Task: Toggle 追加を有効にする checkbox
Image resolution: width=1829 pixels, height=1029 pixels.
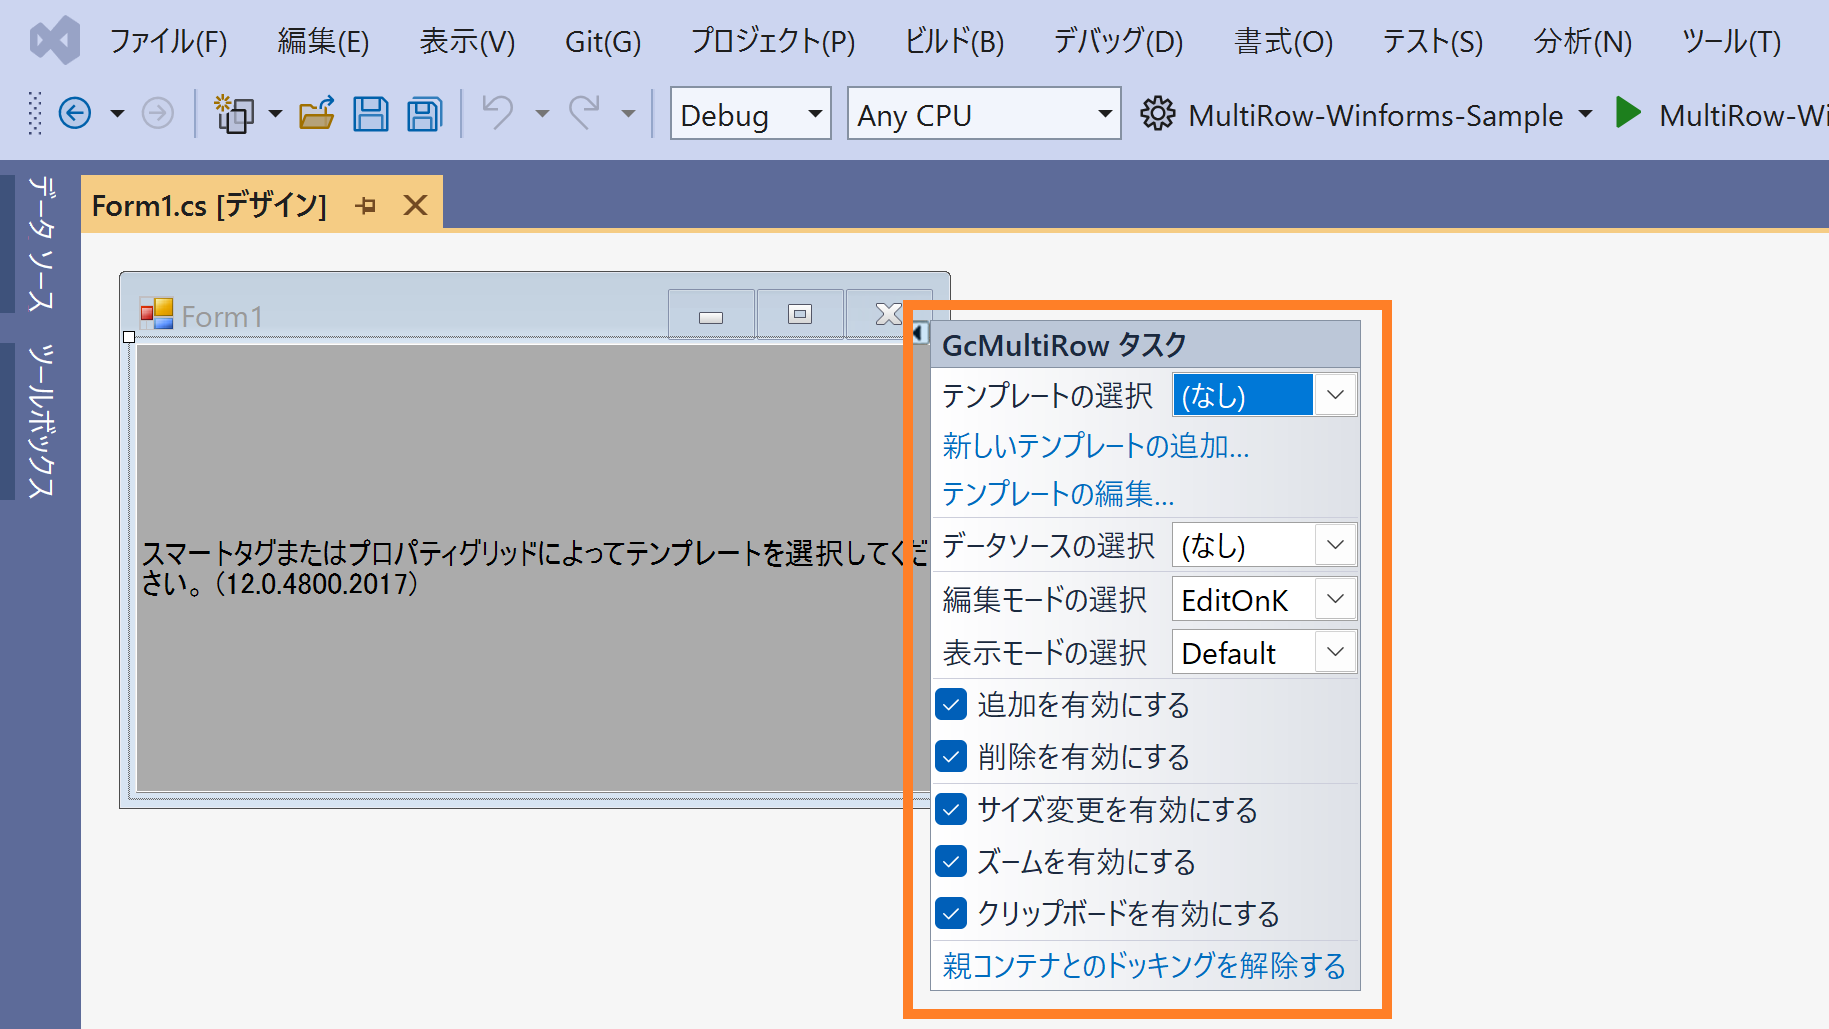Action: [951, 704]
